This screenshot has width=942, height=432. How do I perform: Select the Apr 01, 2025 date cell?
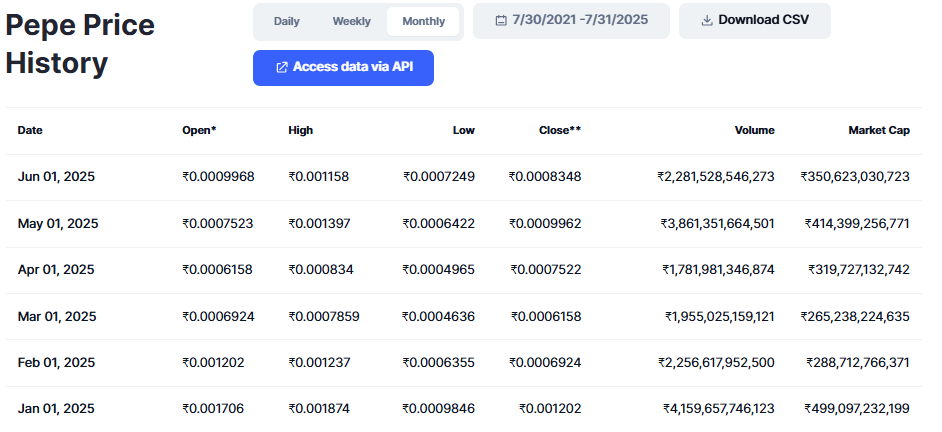click(56, 269)
